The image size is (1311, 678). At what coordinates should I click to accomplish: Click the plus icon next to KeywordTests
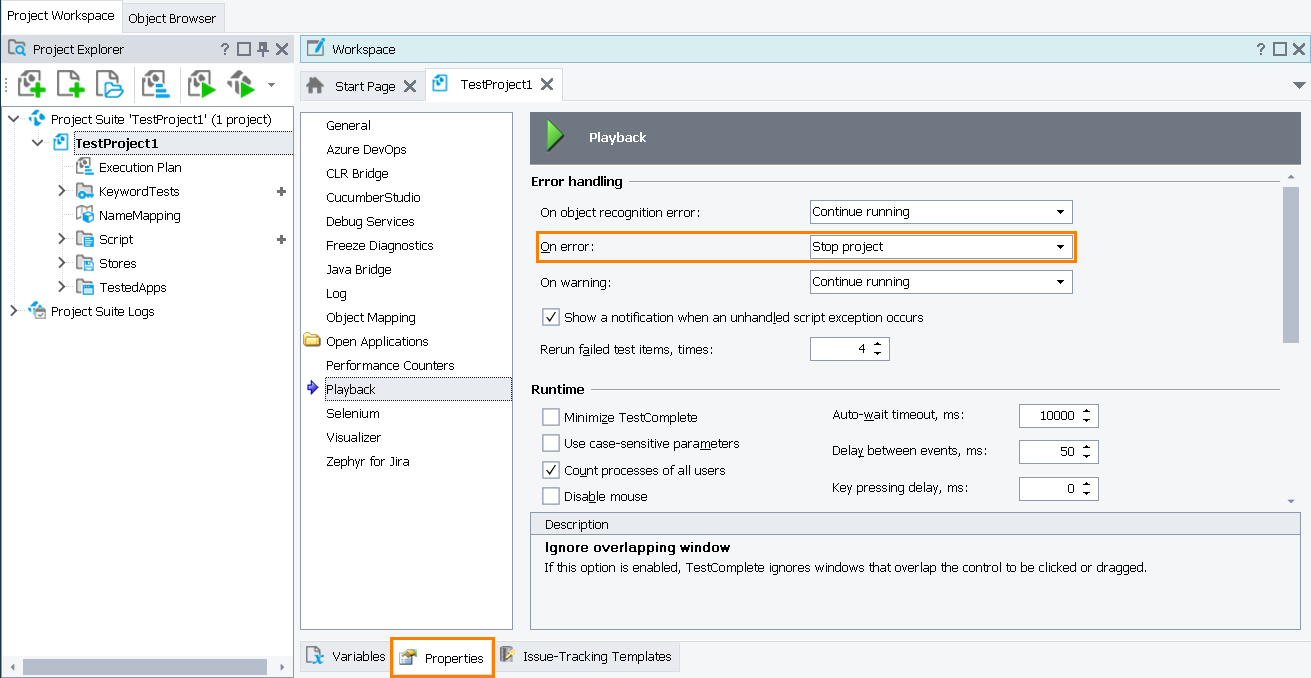click(x=281, y=191)
